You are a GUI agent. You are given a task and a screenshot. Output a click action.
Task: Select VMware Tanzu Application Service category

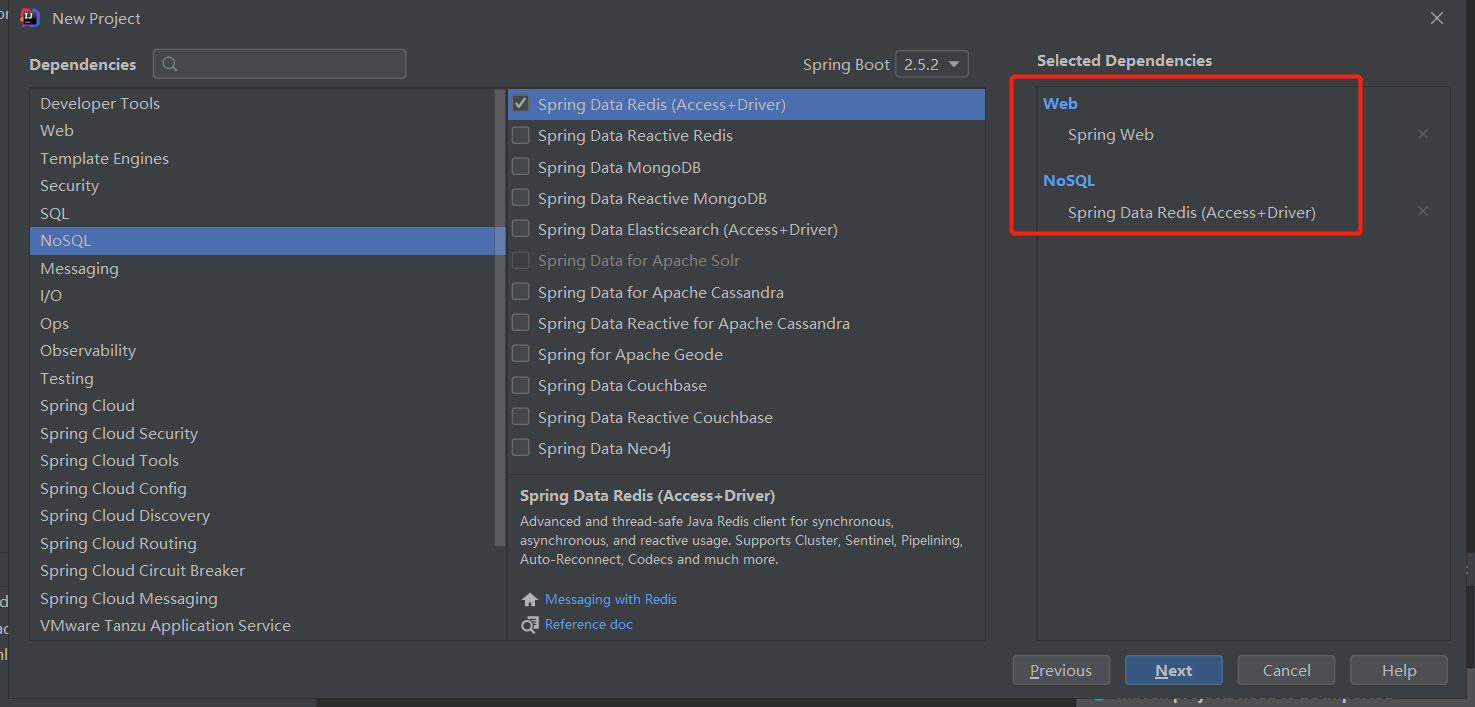[262, 625]
